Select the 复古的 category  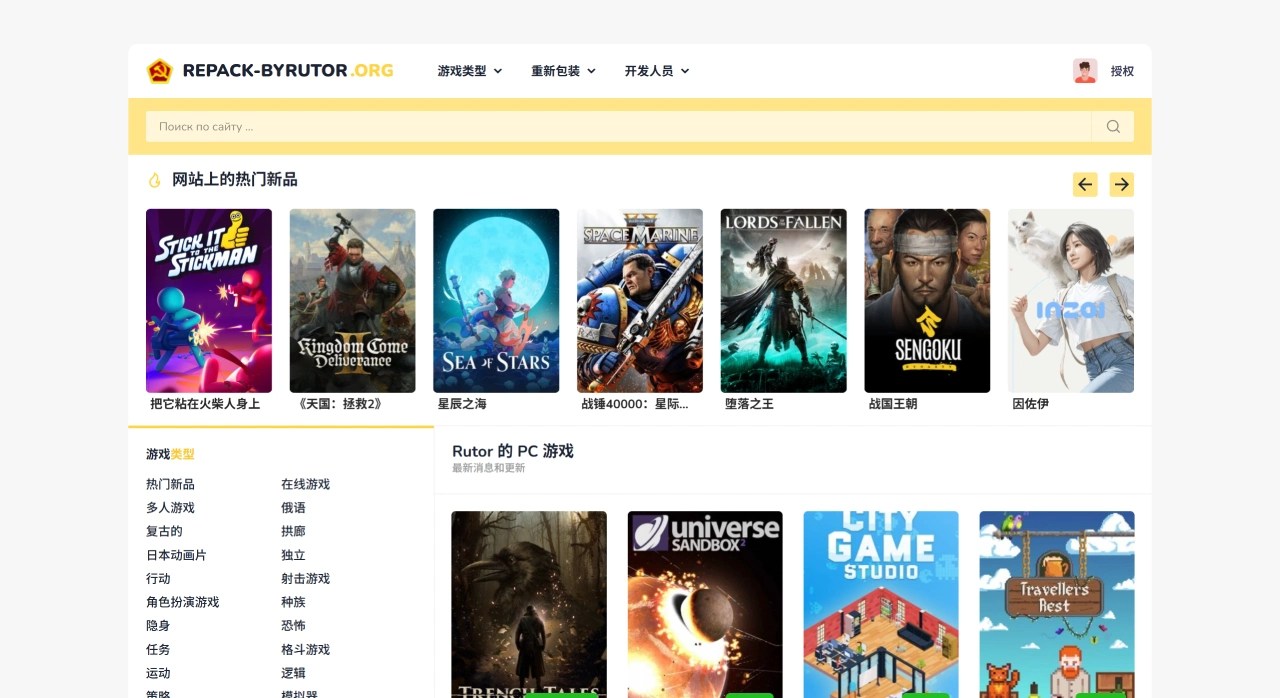coord(164,531)
